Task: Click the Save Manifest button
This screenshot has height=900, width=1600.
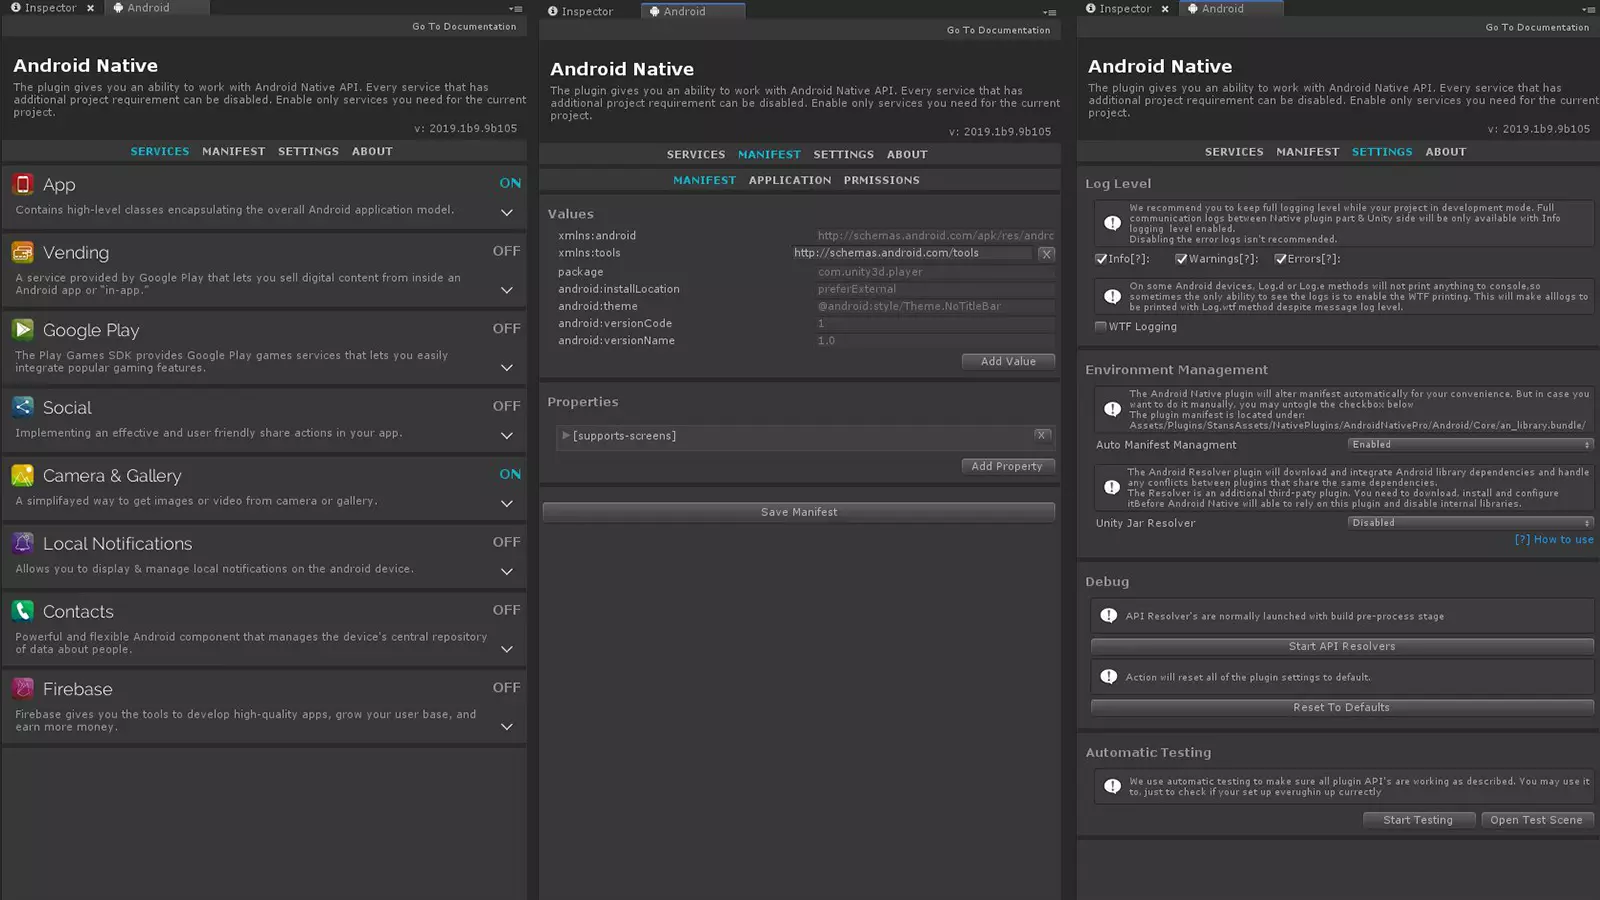Action: (799, 512)
